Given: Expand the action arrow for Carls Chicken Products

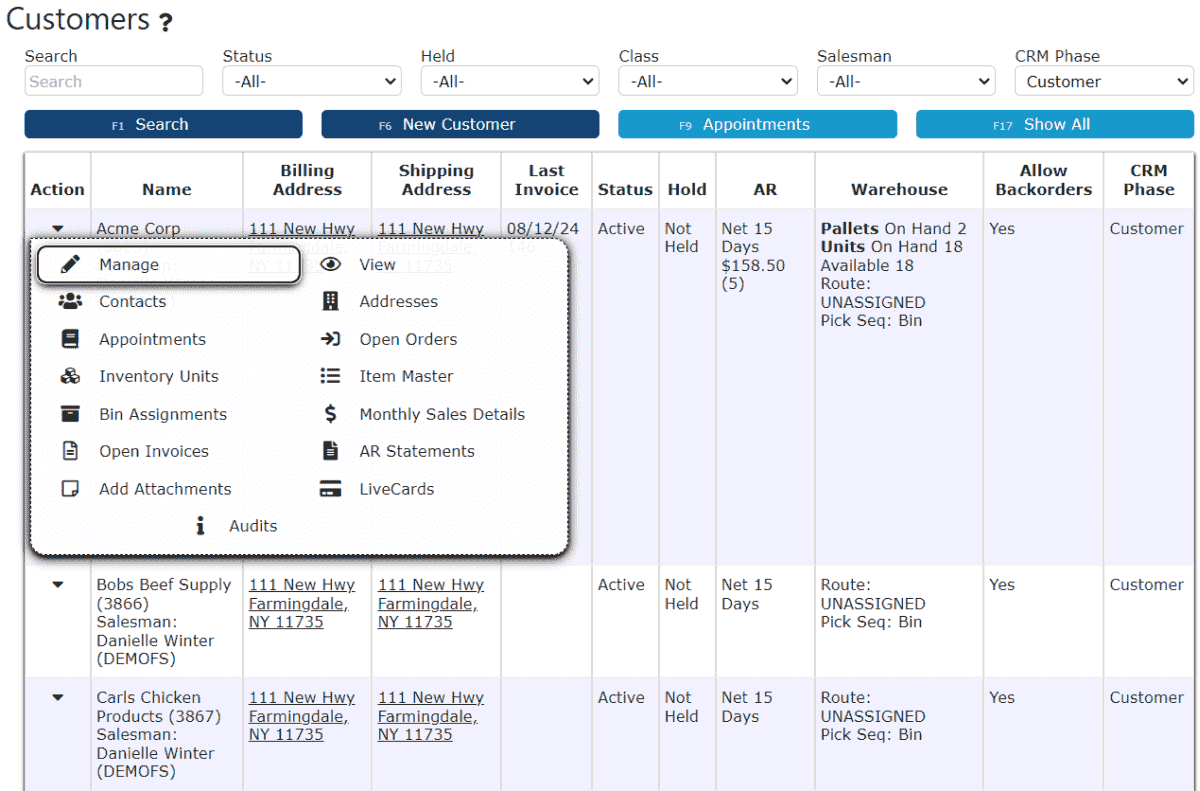Looking at the screenshot, I should 58,697.
